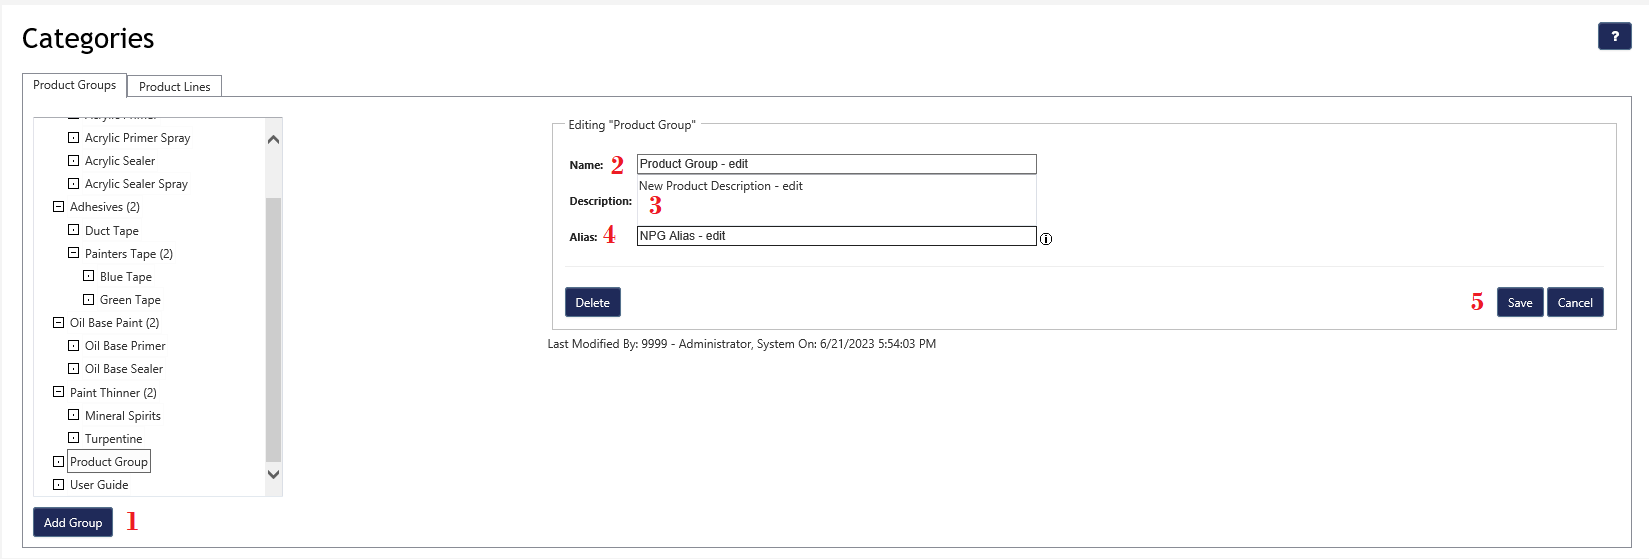Click the Alias text field
Viewport: 1649px width, 559px height.
[x=835, y=236]
